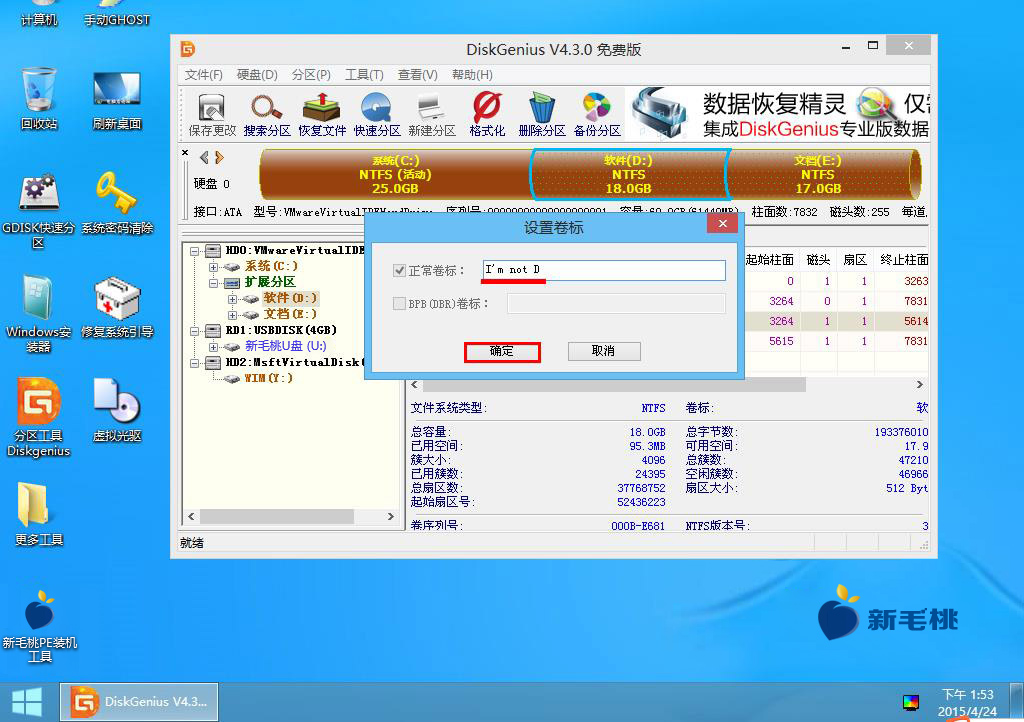Click the 保存更改 save changes toolbar icon
Image resolution: width=1024 pixels, height=722 pixels.
pos(212,114)
